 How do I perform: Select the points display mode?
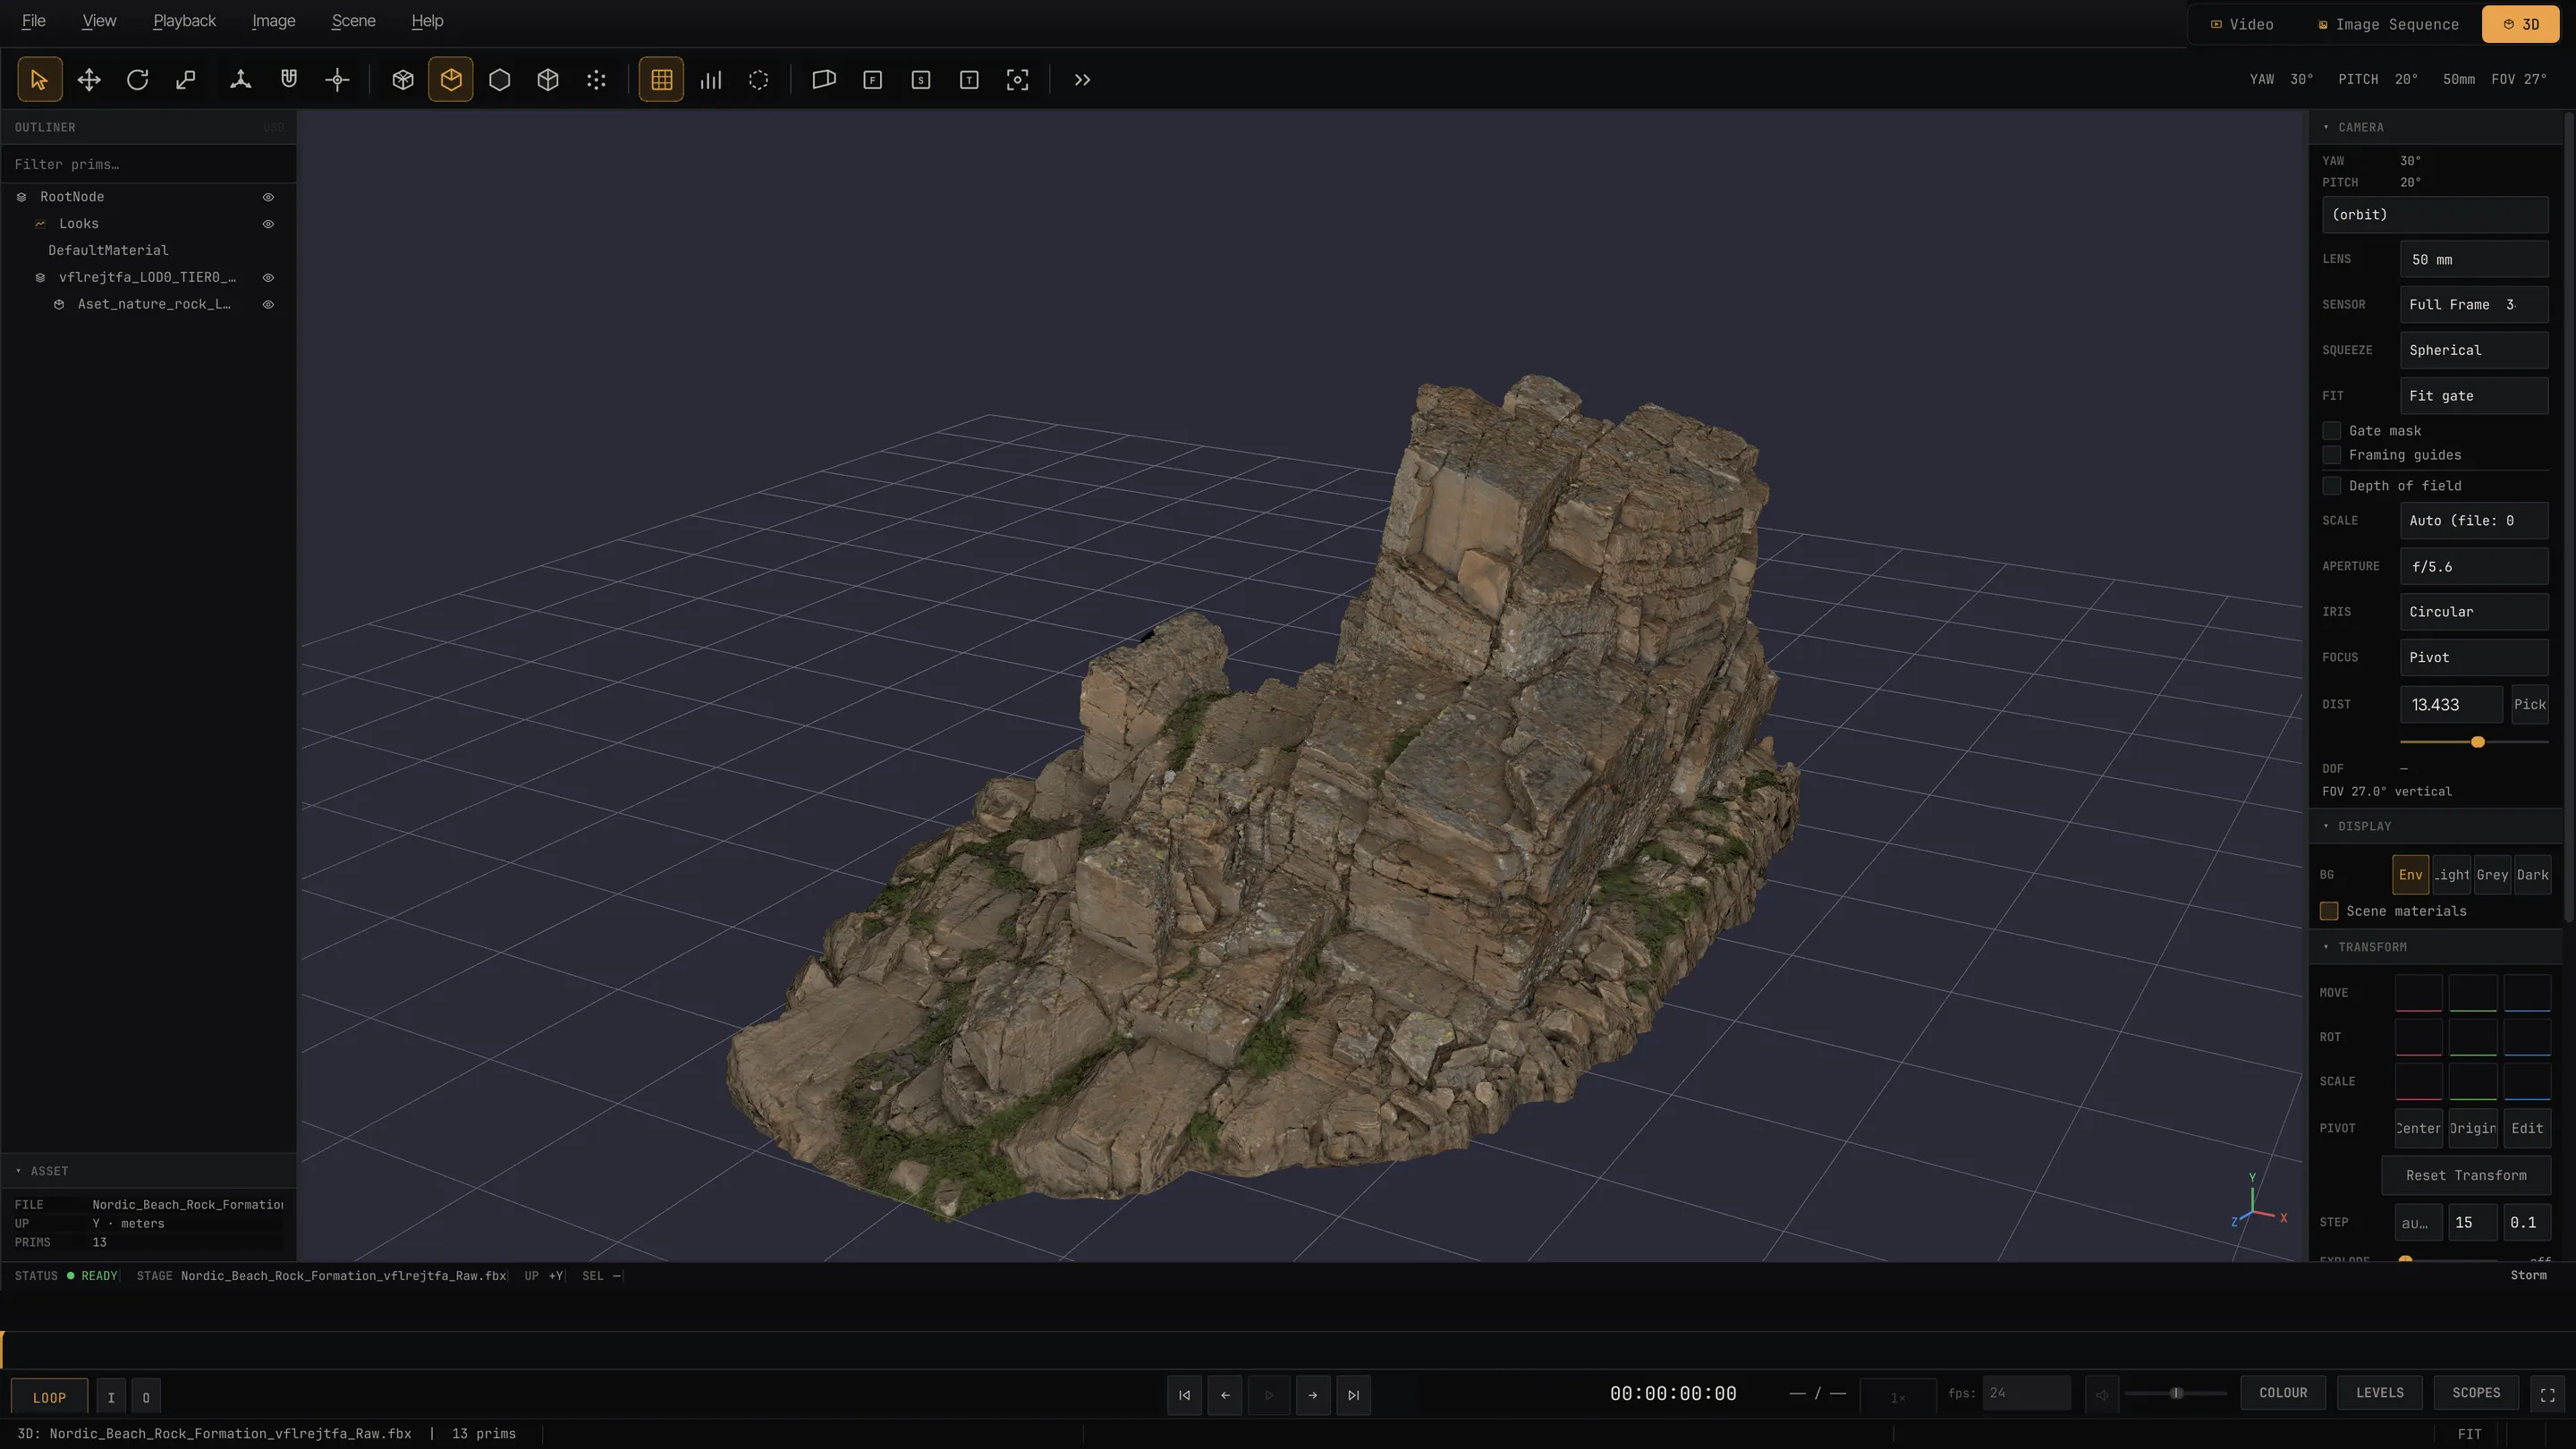pos(596,80)
